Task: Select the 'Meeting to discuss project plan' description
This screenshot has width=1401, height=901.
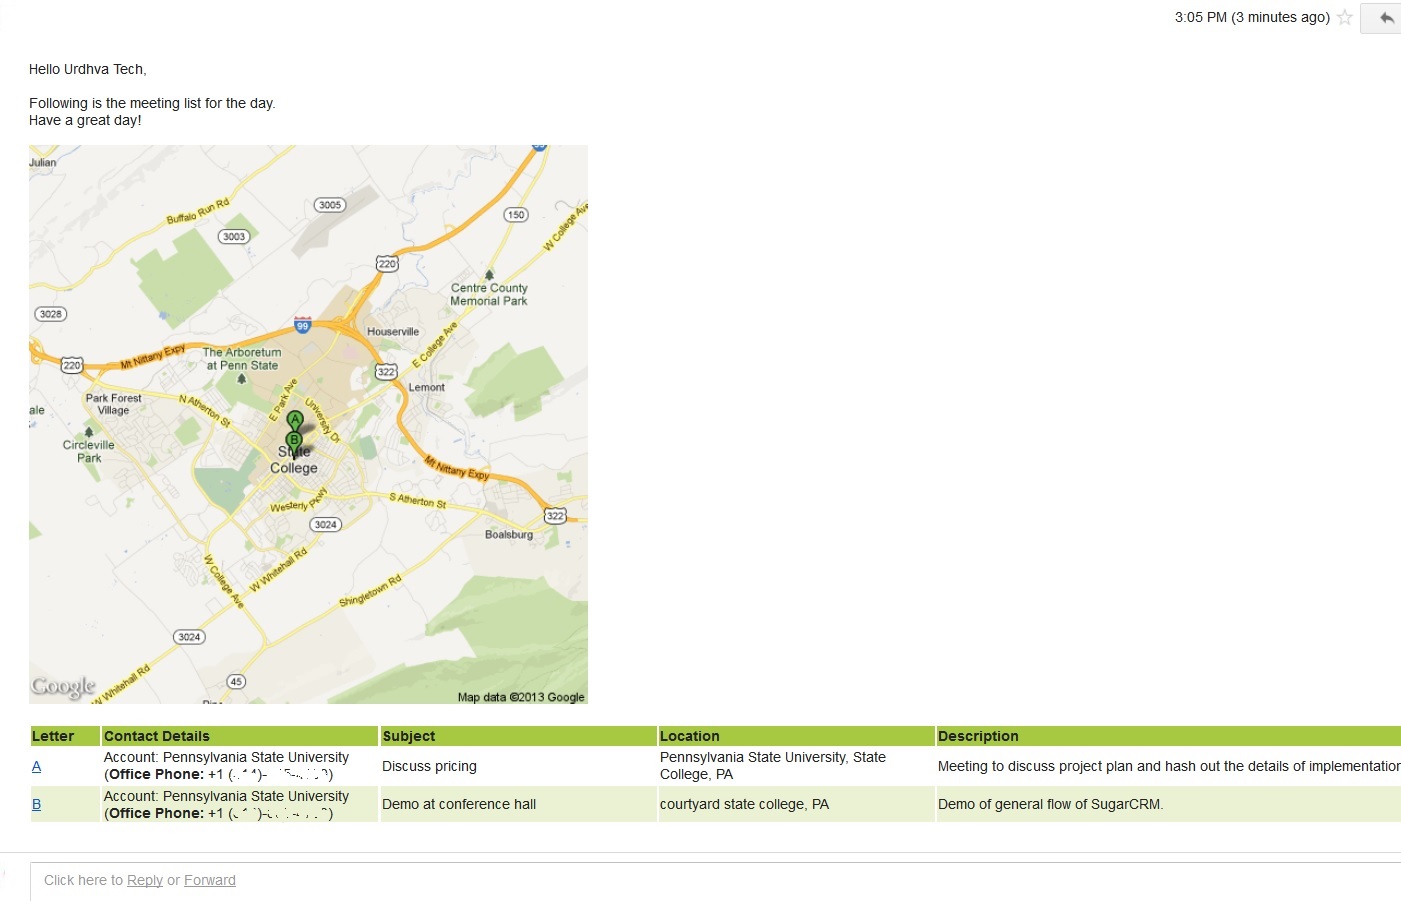Action: click(x=1169, y=766)
